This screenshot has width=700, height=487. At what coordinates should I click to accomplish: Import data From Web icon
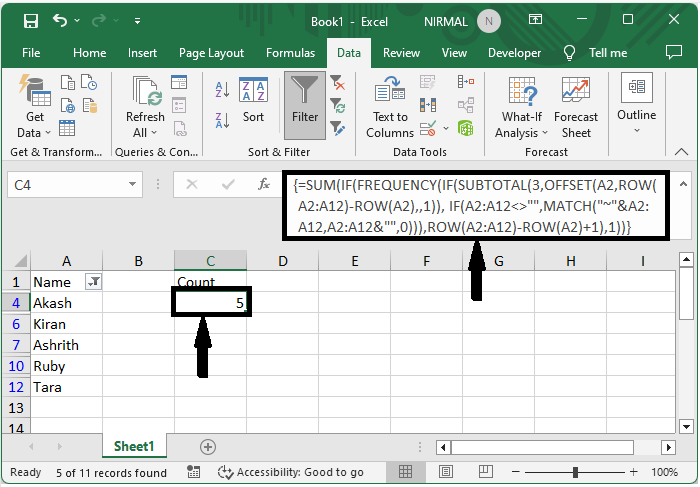[x=67, y=106]
